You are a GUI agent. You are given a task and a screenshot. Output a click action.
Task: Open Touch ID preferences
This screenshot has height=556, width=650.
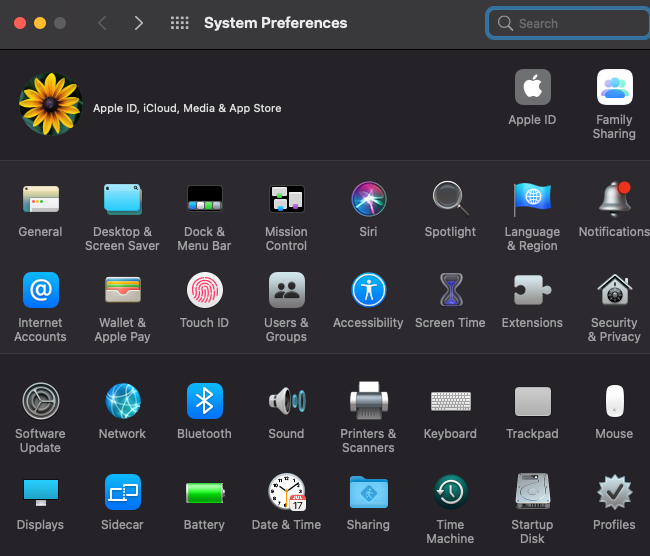tap(204, 290)
